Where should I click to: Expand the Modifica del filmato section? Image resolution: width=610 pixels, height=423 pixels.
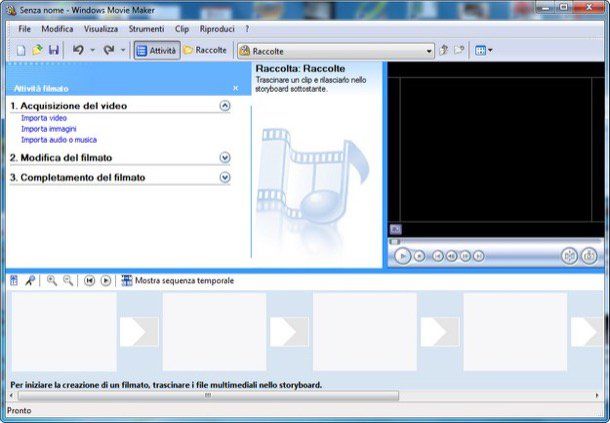point(225,158)
